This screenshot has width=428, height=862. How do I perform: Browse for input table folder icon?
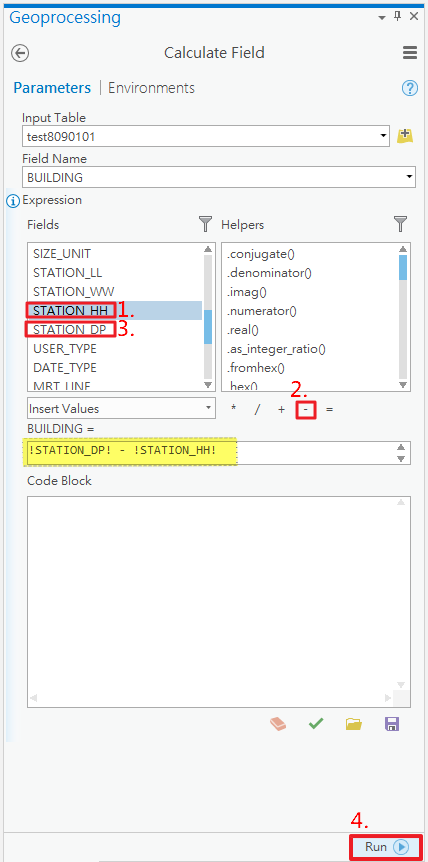[405, 135]
